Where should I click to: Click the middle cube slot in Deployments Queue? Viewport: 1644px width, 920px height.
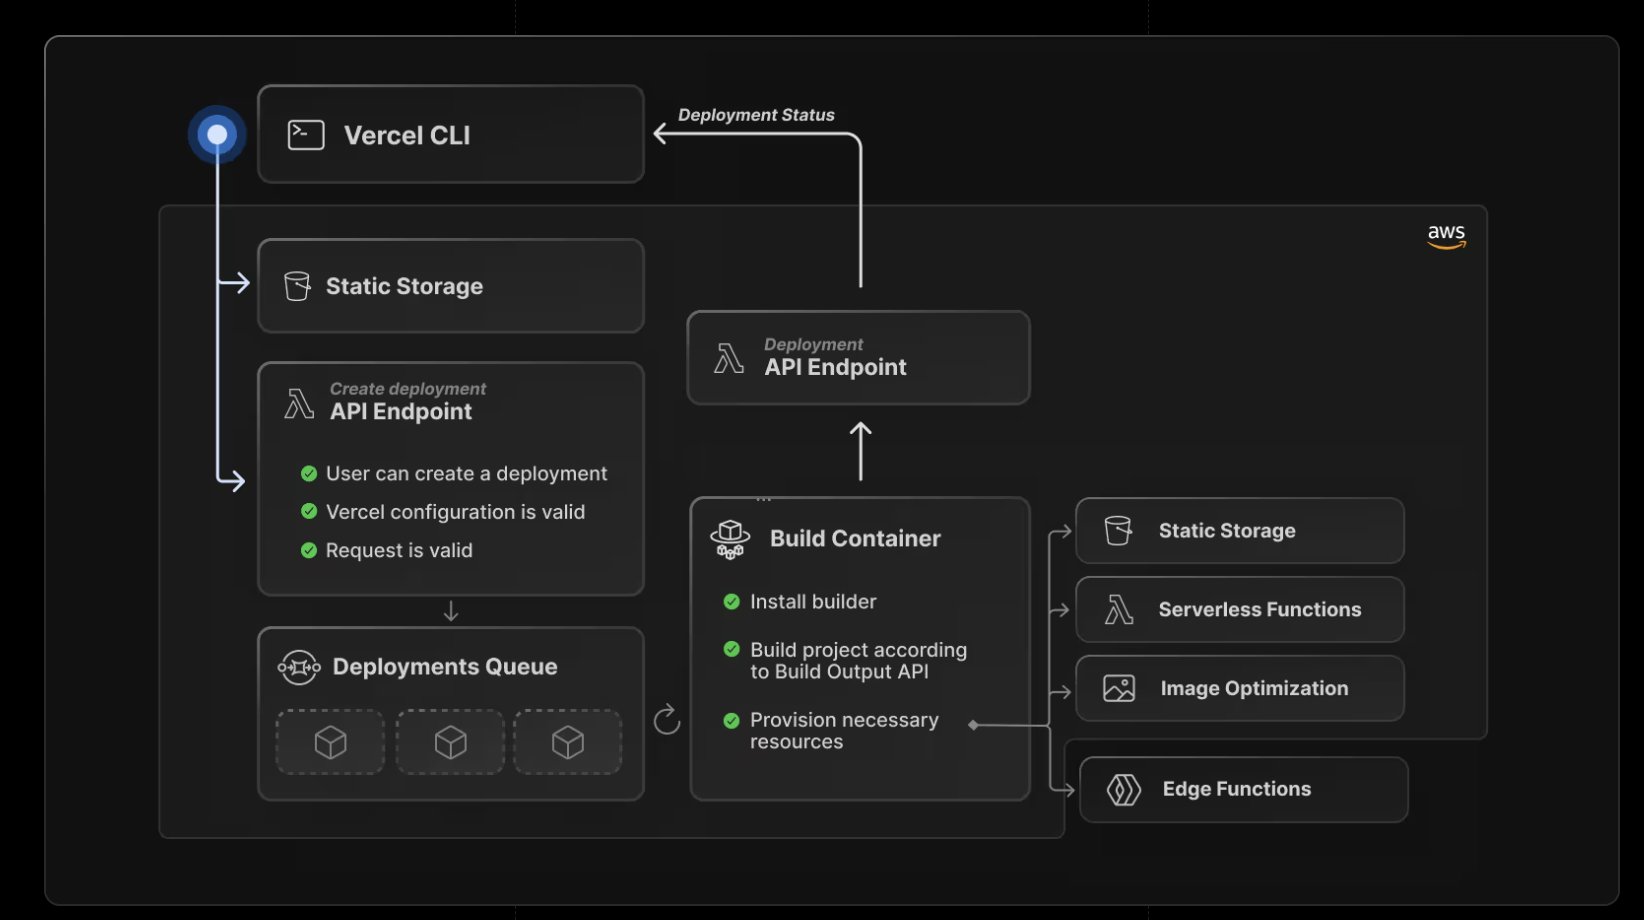[x=450, y=742]
